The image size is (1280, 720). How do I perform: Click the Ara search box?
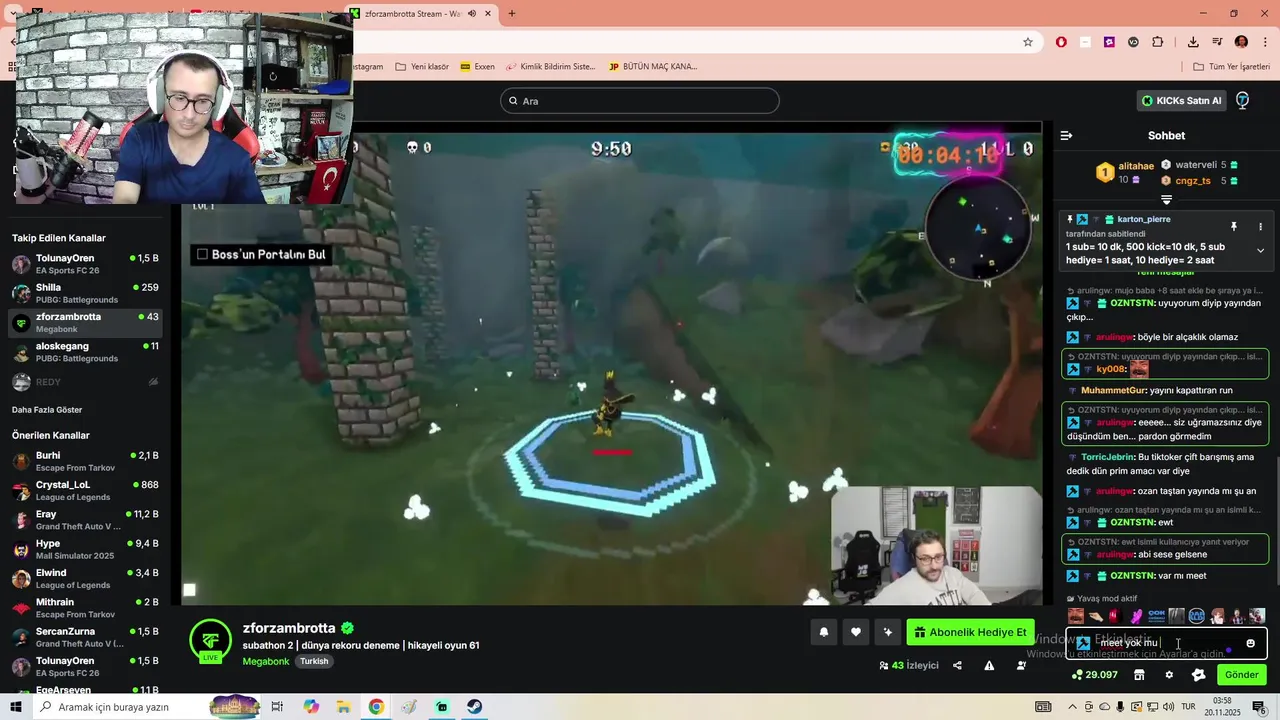[x=640, y=101]
